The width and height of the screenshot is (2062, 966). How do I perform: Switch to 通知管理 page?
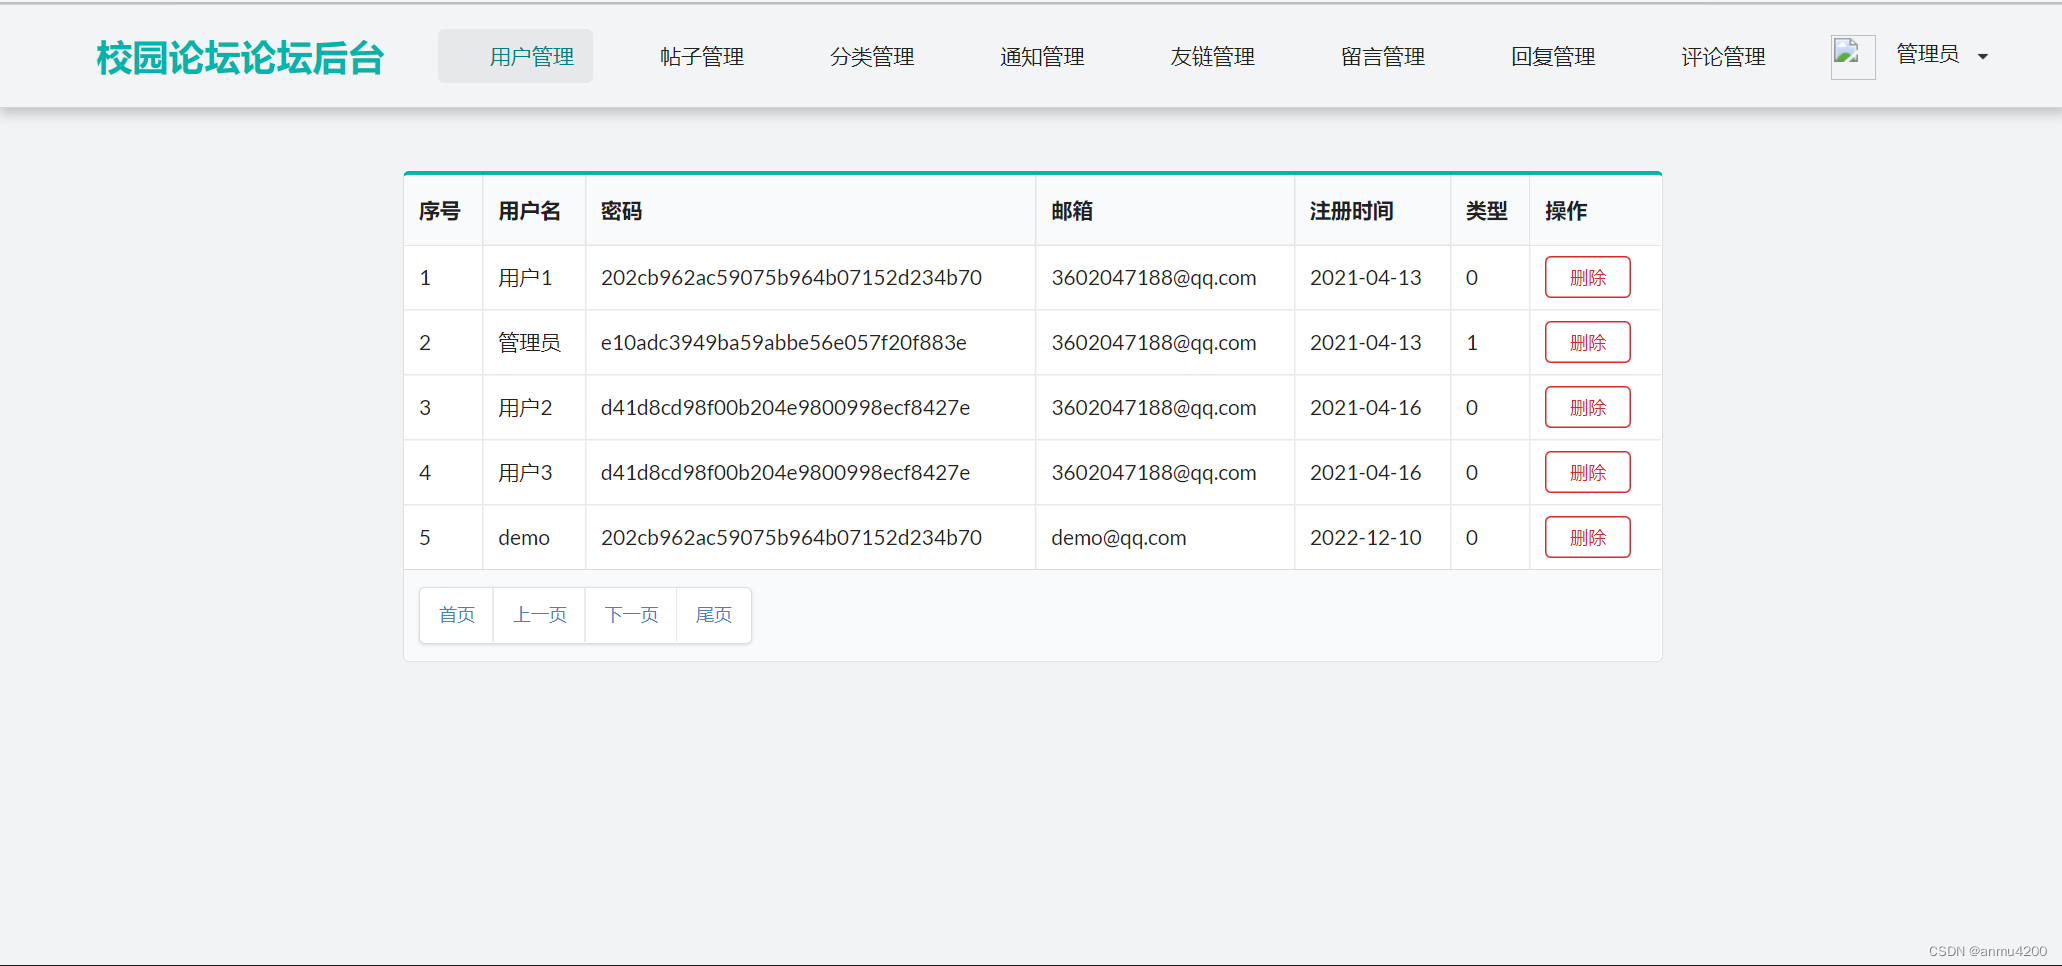point(1042,57)
